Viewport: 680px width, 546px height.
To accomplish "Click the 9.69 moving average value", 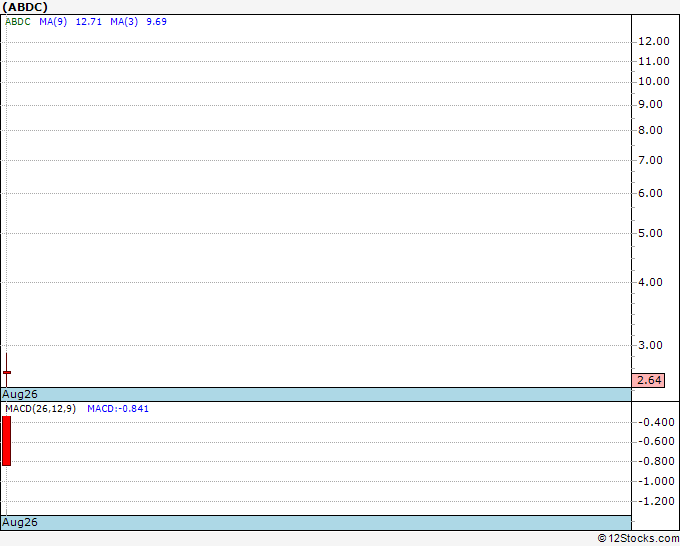I will [x=157, y=22].
